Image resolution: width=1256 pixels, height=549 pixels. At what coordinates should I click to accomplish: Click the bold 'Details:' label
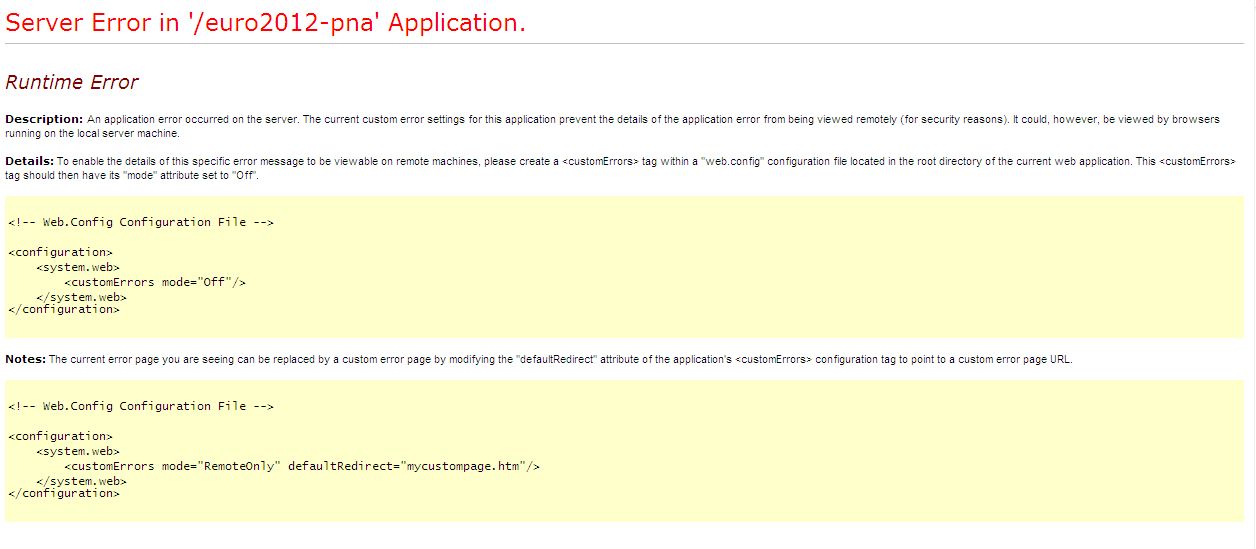coord(29,160)
